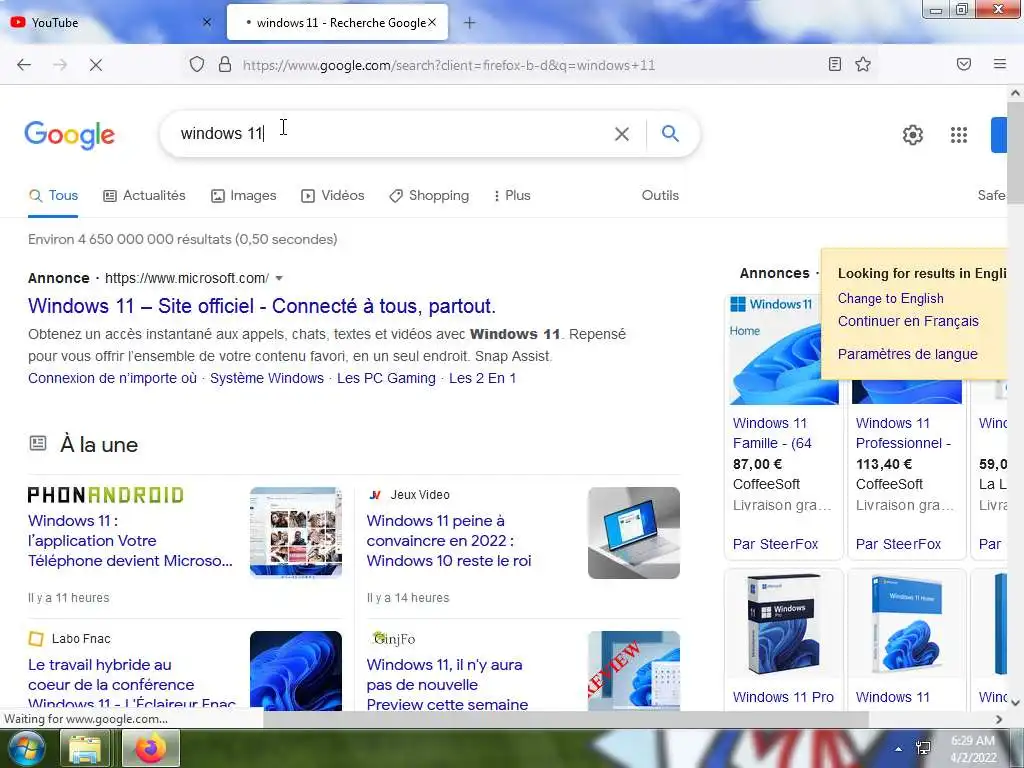Close the windows 11 Google search tab

(x=432, y=22)
